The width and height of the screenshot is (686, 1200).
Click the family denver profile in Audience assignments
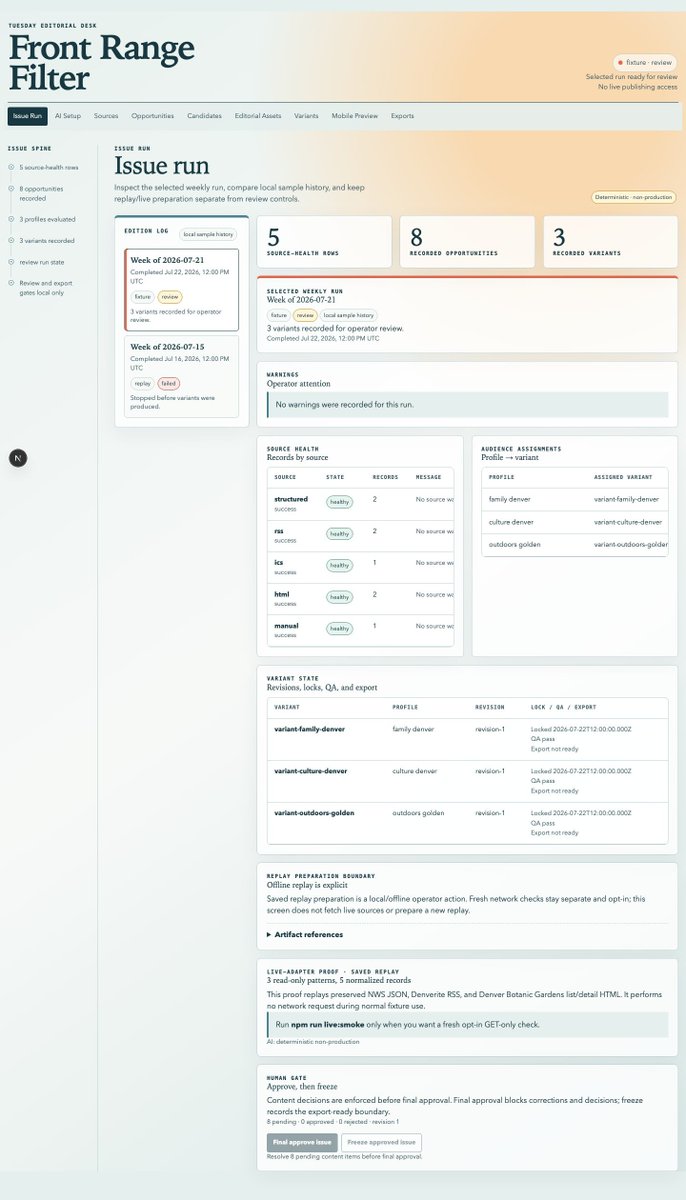click(x=512, y=498)
